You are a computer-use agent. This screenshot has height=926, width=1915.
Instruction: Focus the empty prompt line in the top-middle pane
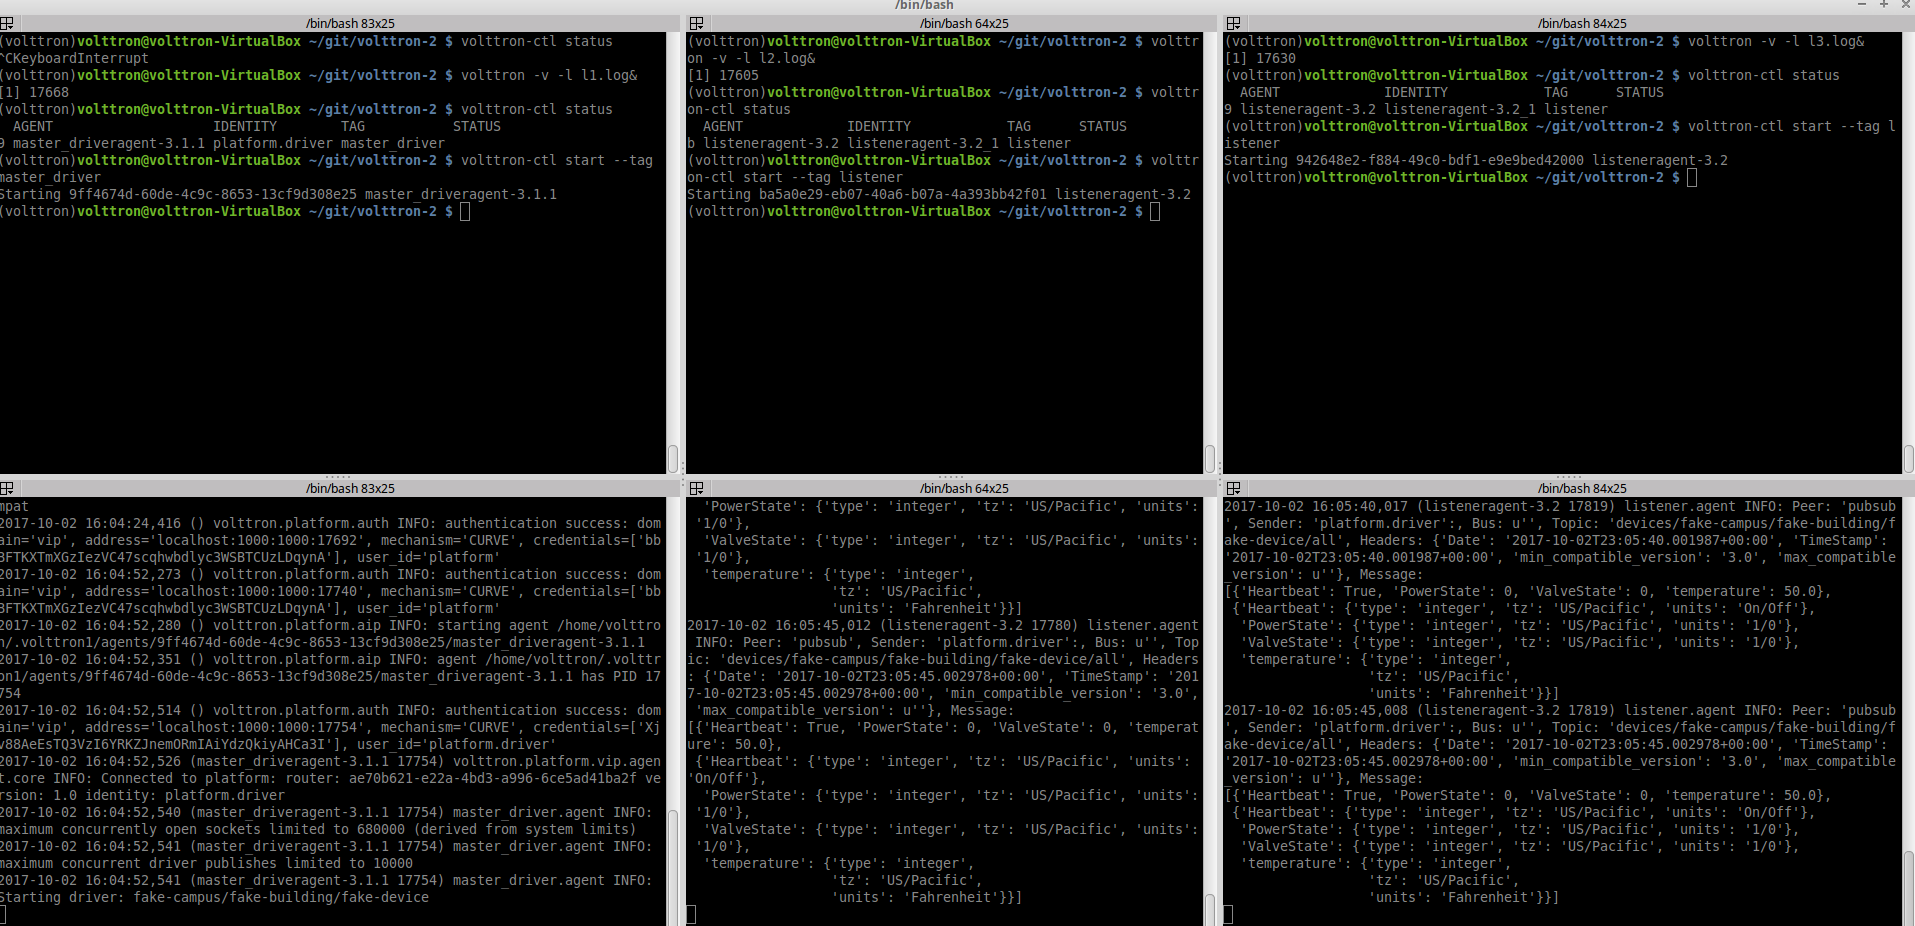click(x=924, y=211)
